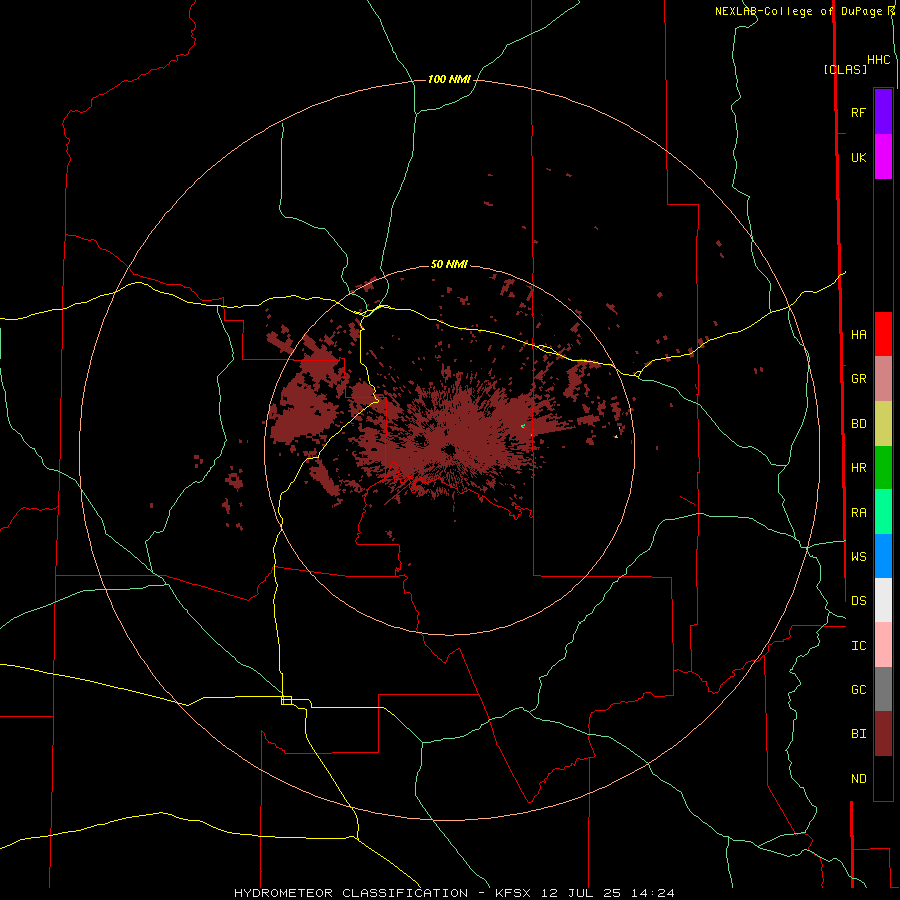The width and height of the screenshot is (900, 900).
Task: Click the IC legend label
Action: pos(858,645)
